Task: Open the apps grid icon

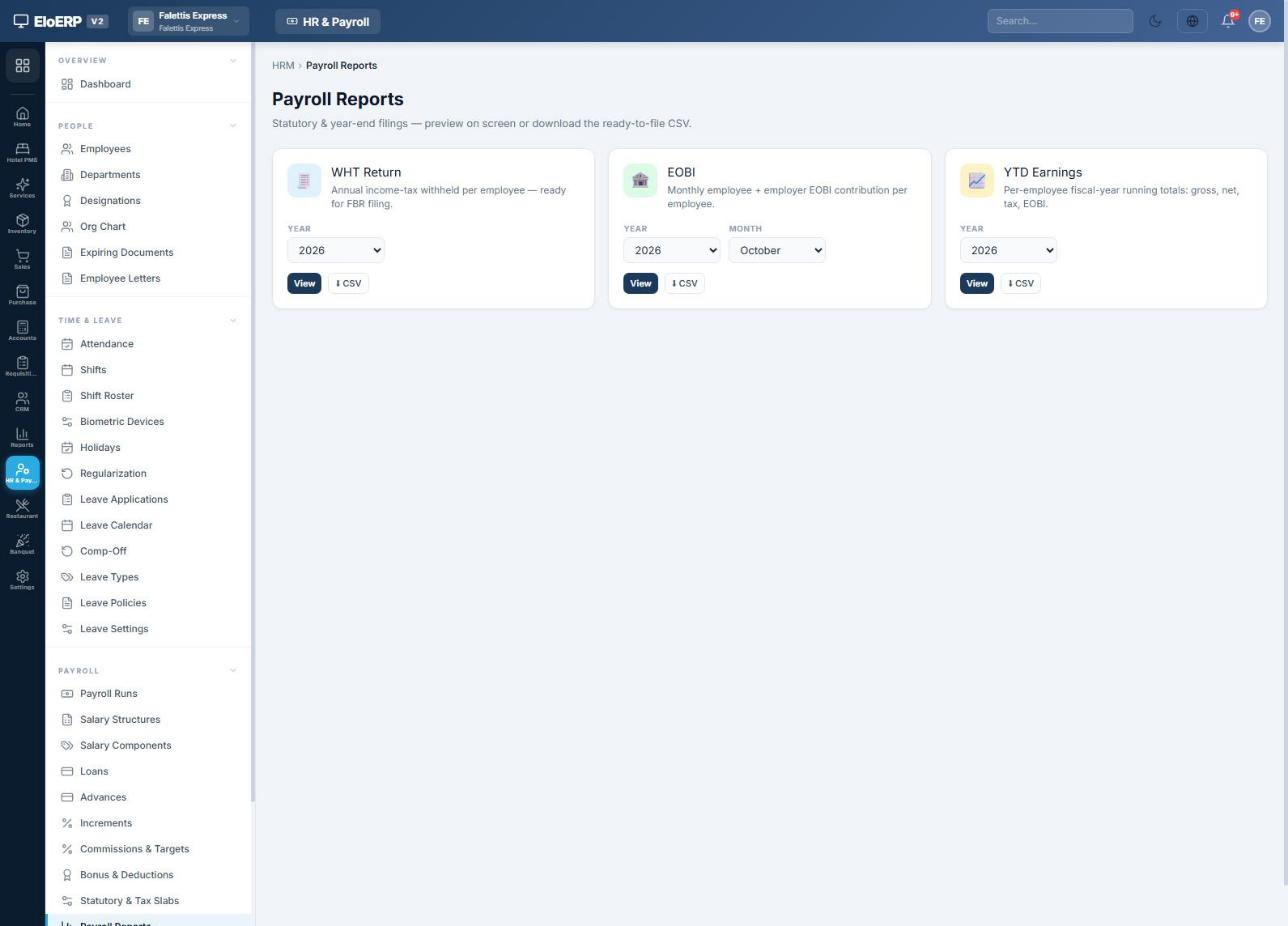Action: point(22,66)
